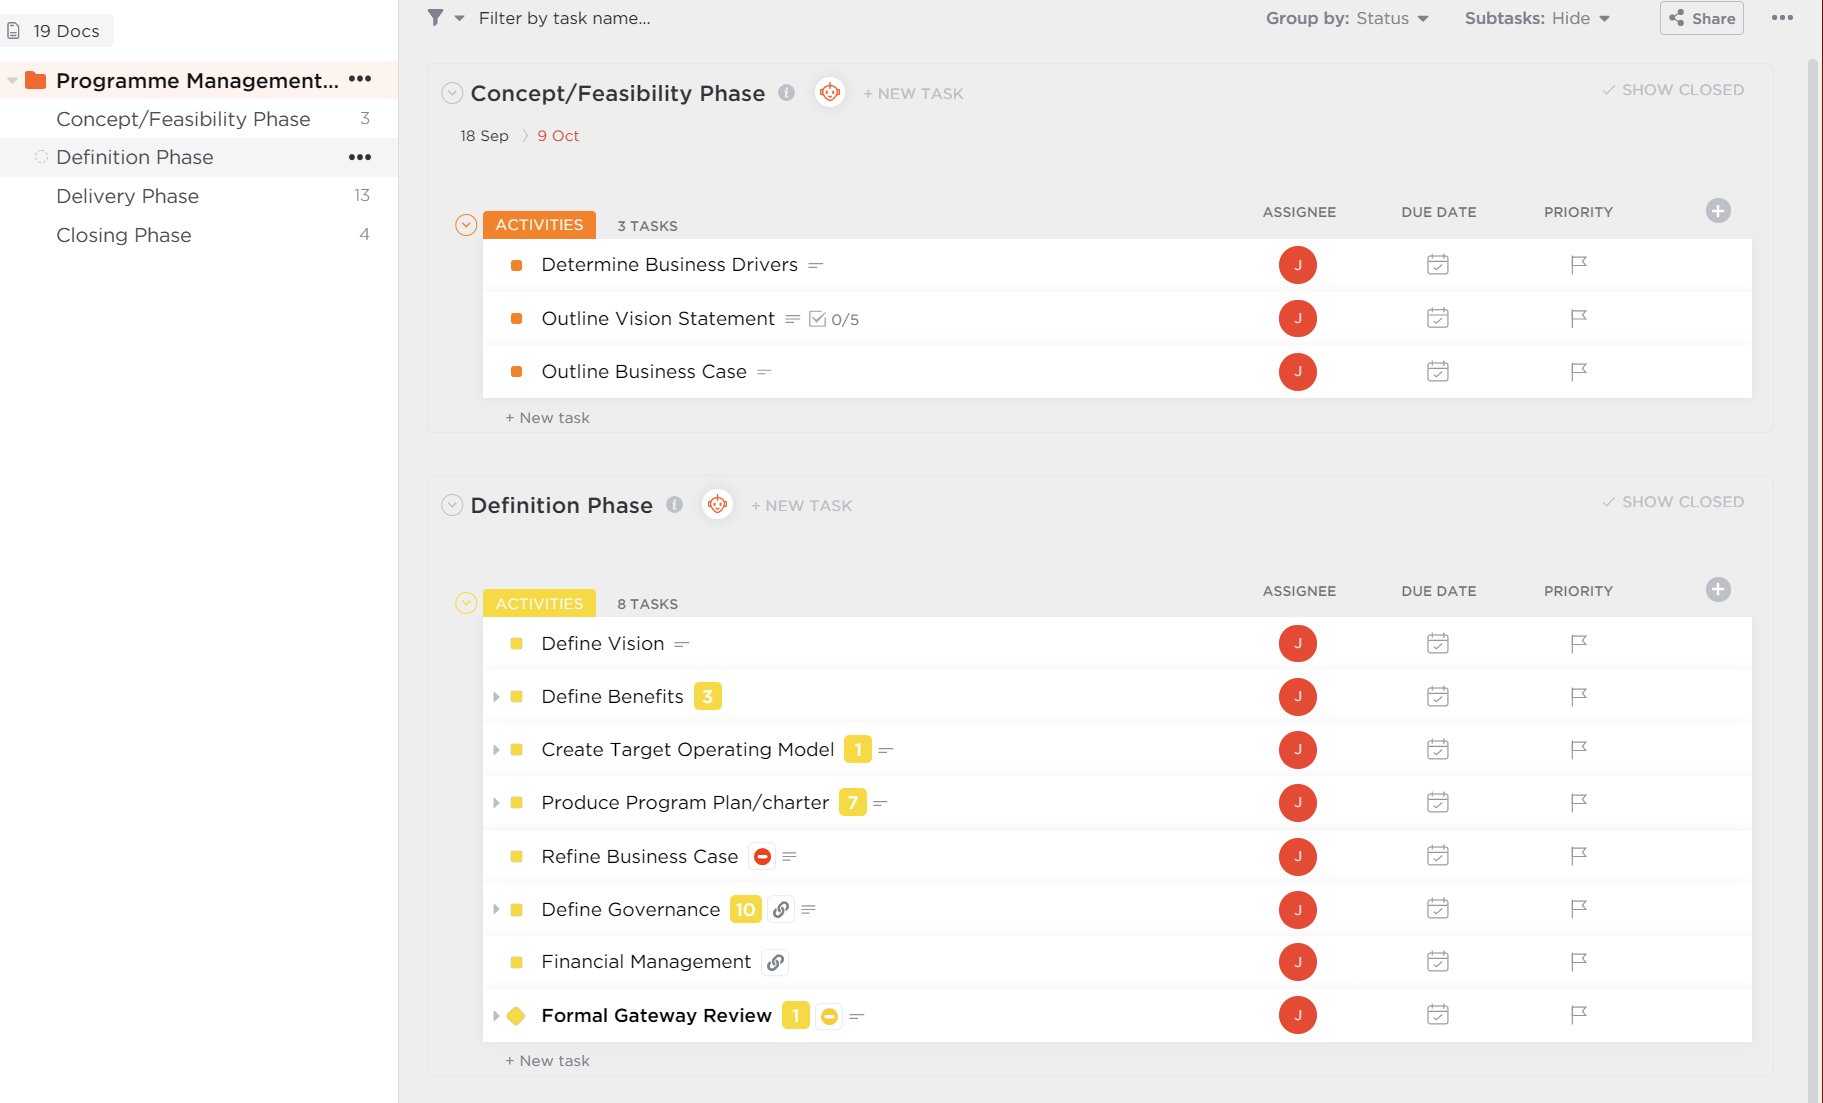This screenshot has width=1823, height=1103.
Task: Set a due date for Define Vision
Action: (x=1437, y=643)
